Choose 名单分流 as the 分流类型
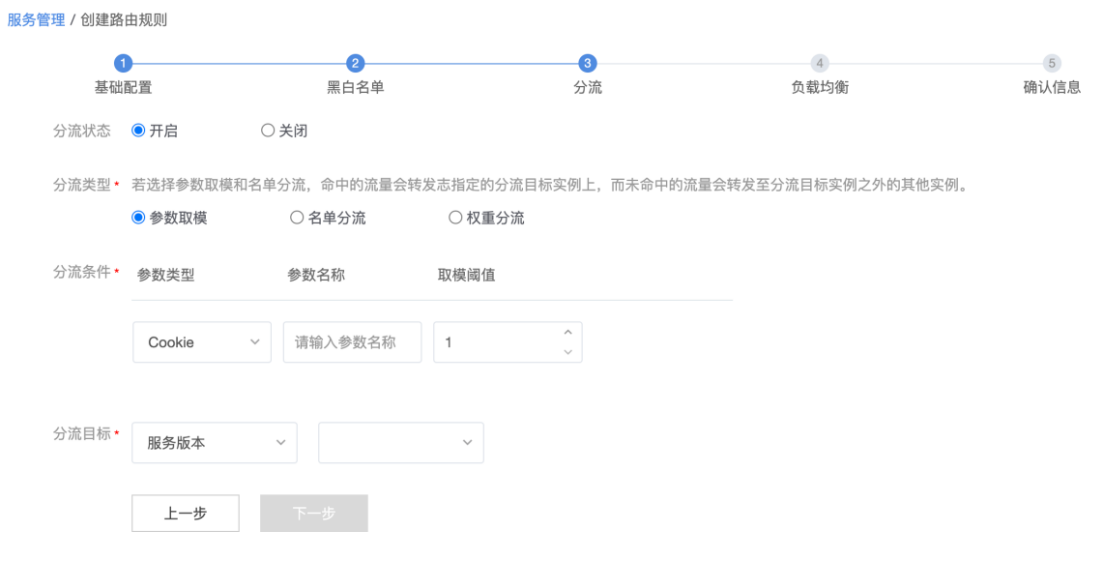 pos(297,218)
